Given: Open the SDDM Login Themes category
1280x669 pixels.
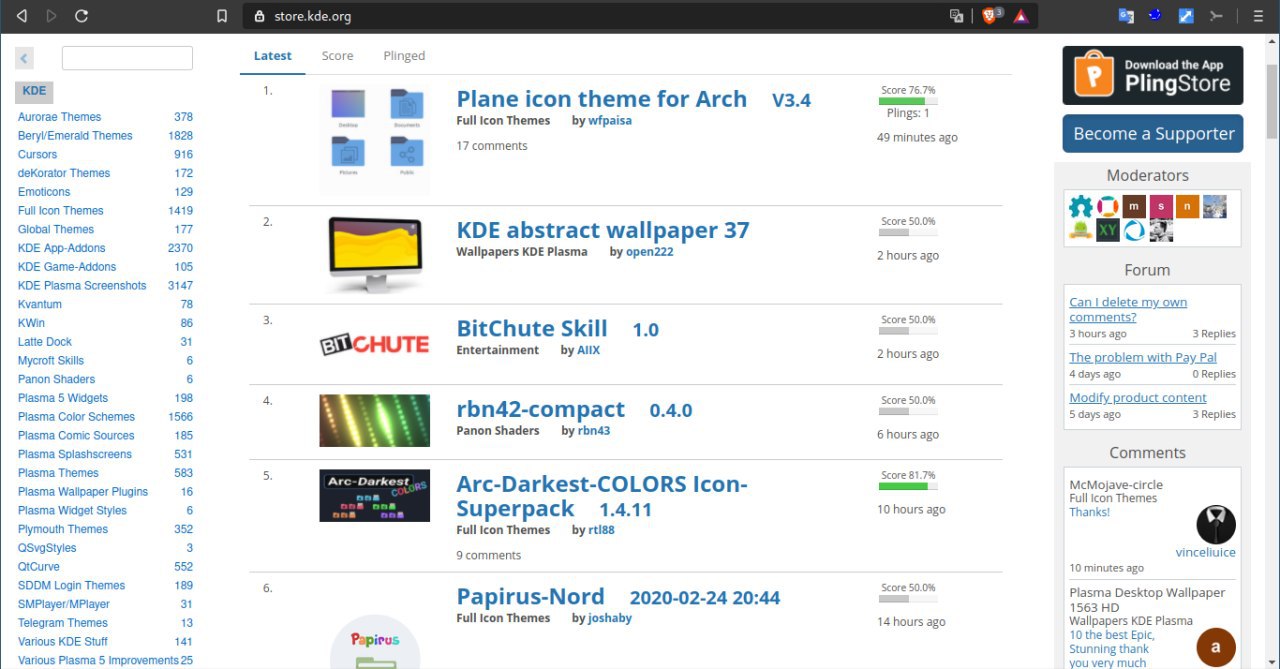Looking at the screenshot, I should 71,586.
